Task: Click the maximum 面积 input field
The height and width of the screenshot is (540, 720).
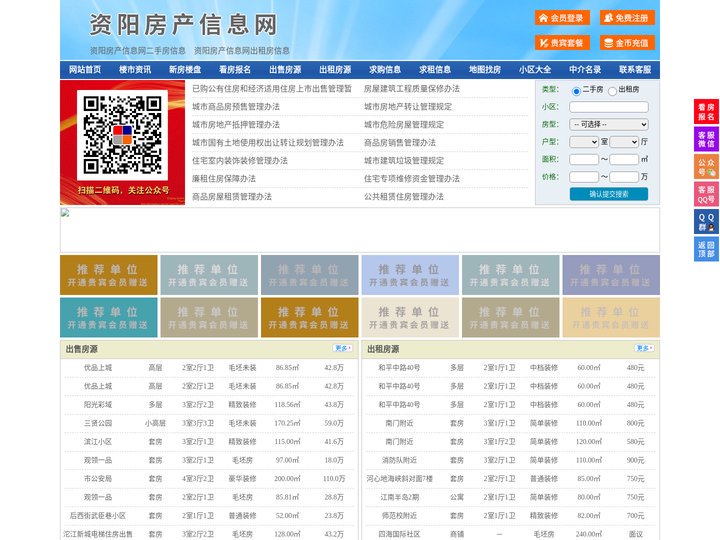Action: coord(624,159)
